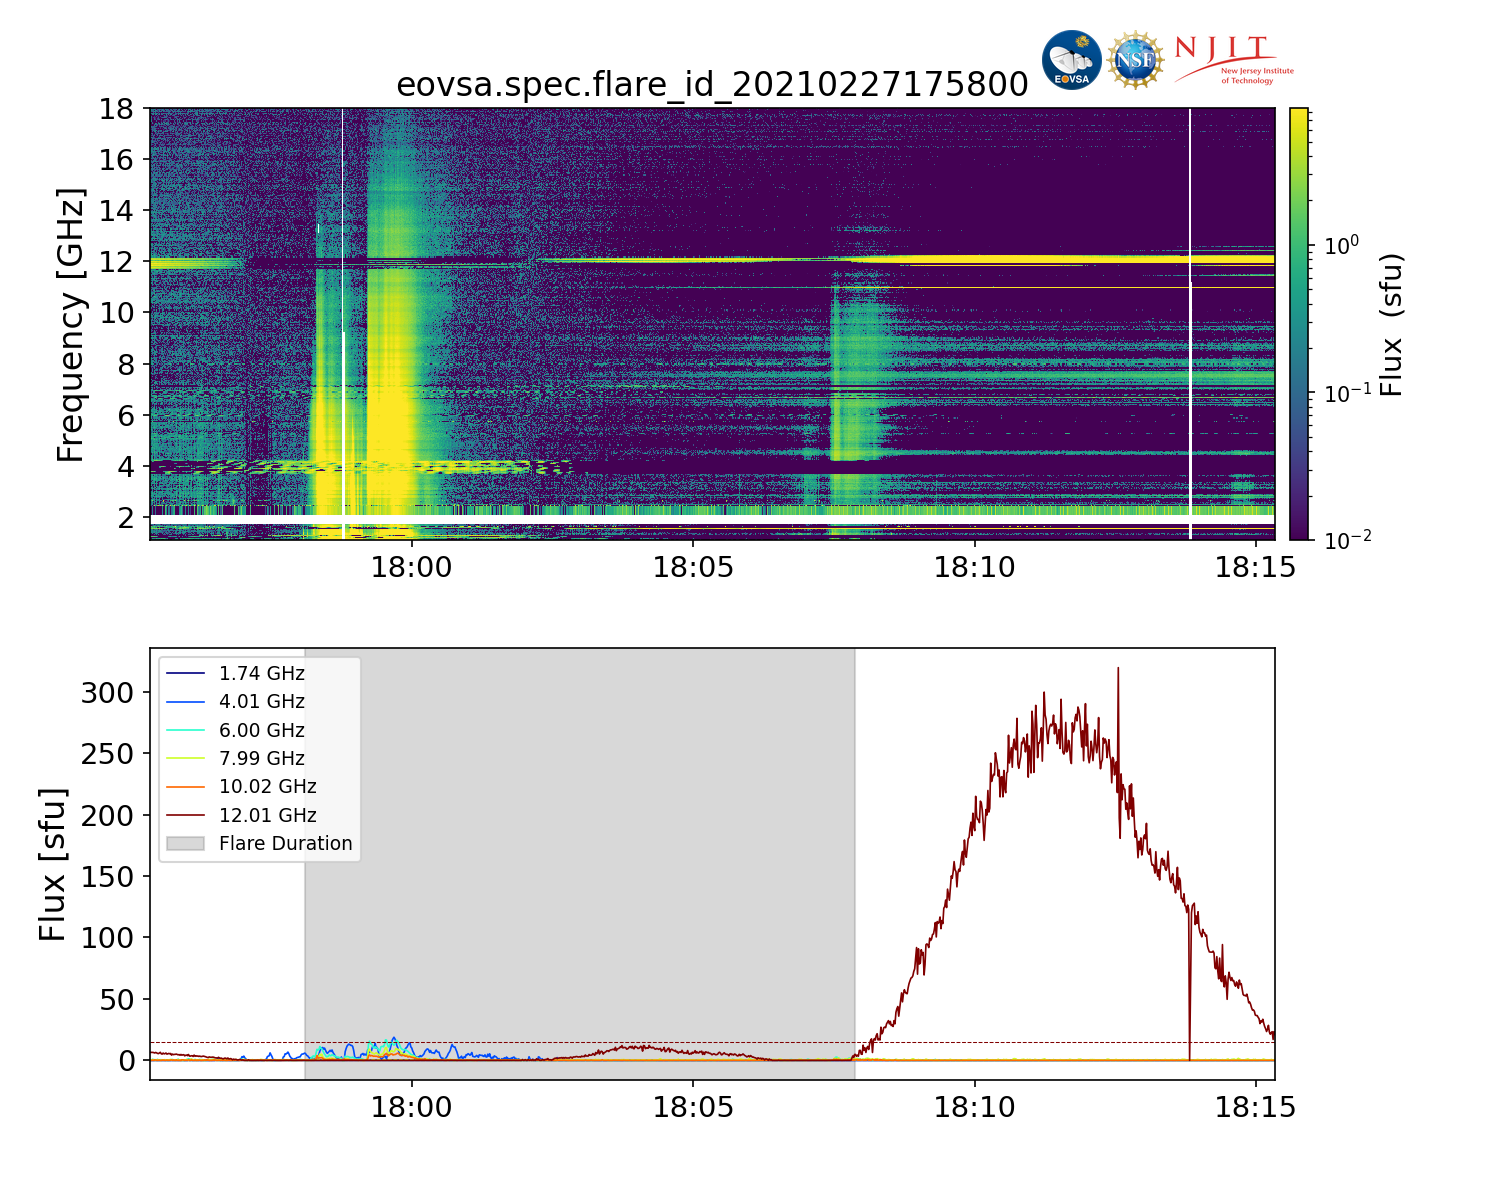Click the 18:05 tick under the spectrogram
Viewport: 1500px width, 1200px height.
(693, 568)
